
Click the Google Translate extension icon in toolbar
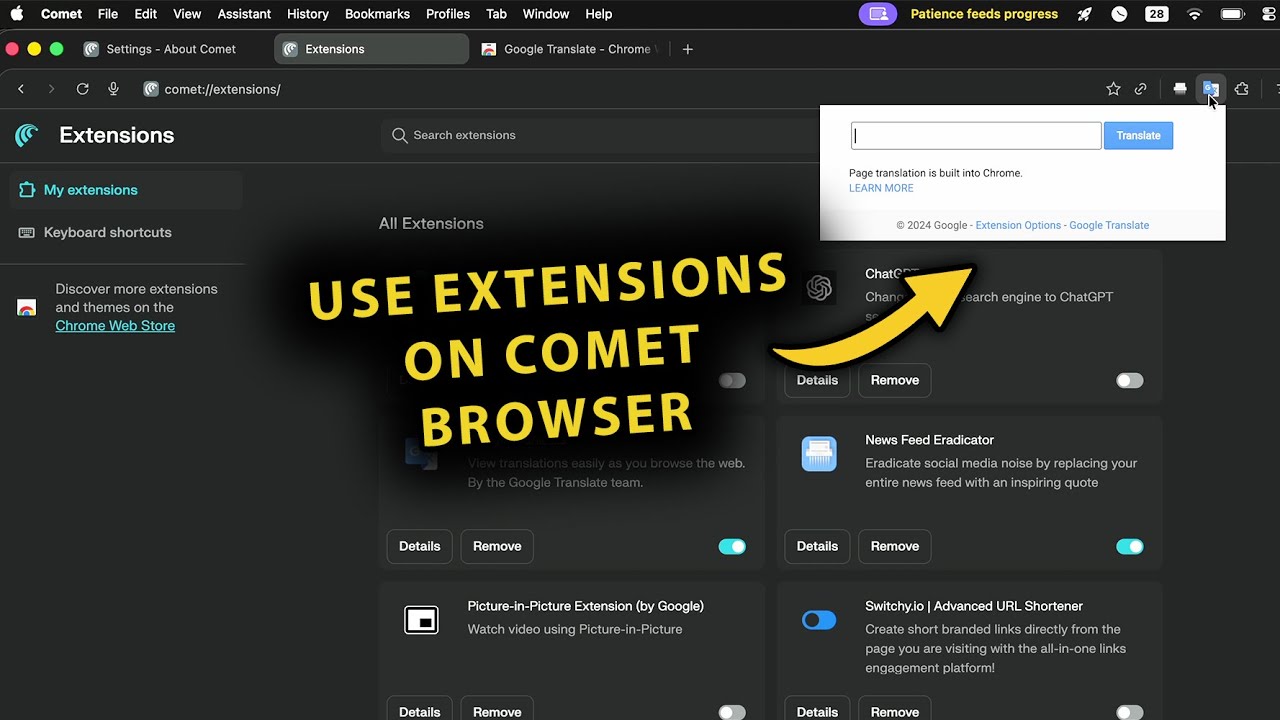[x=1210, y=89]
